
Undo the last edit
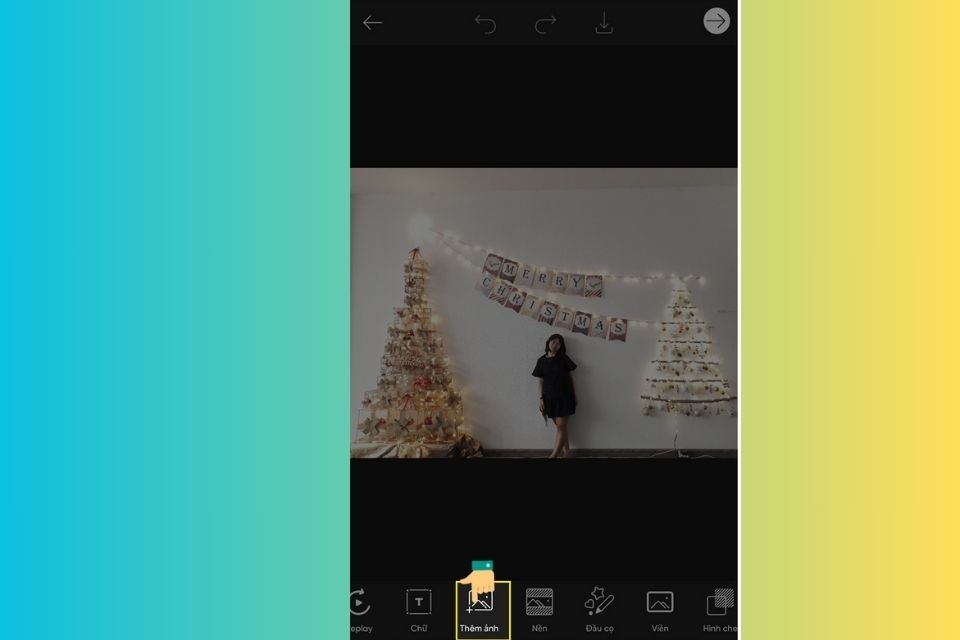[x=486, y=24]
